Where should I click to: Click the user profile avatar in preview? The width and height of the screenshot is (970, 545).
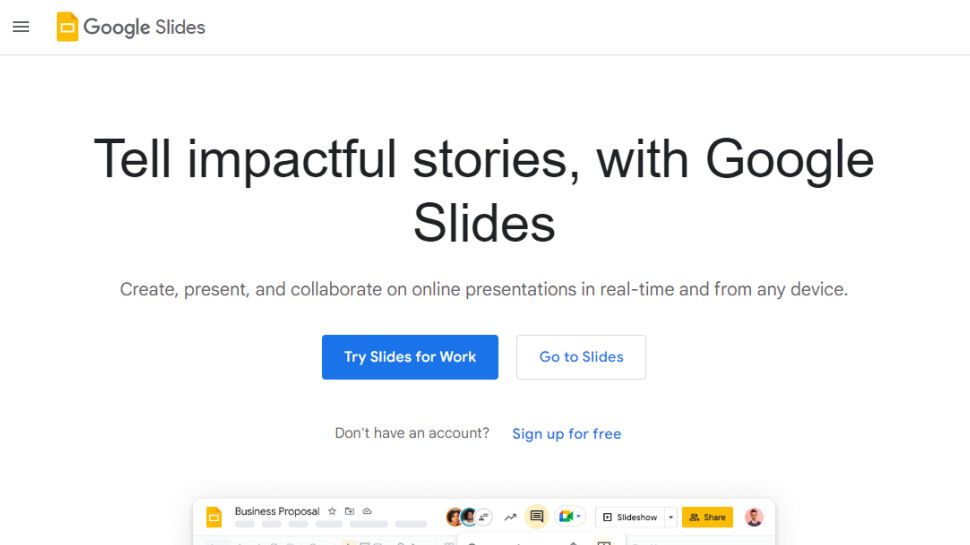(754, 517)
